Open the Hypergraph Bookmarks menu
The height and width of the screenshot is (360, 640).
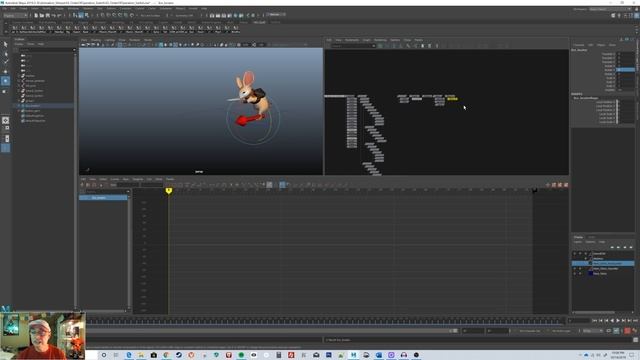351,40
